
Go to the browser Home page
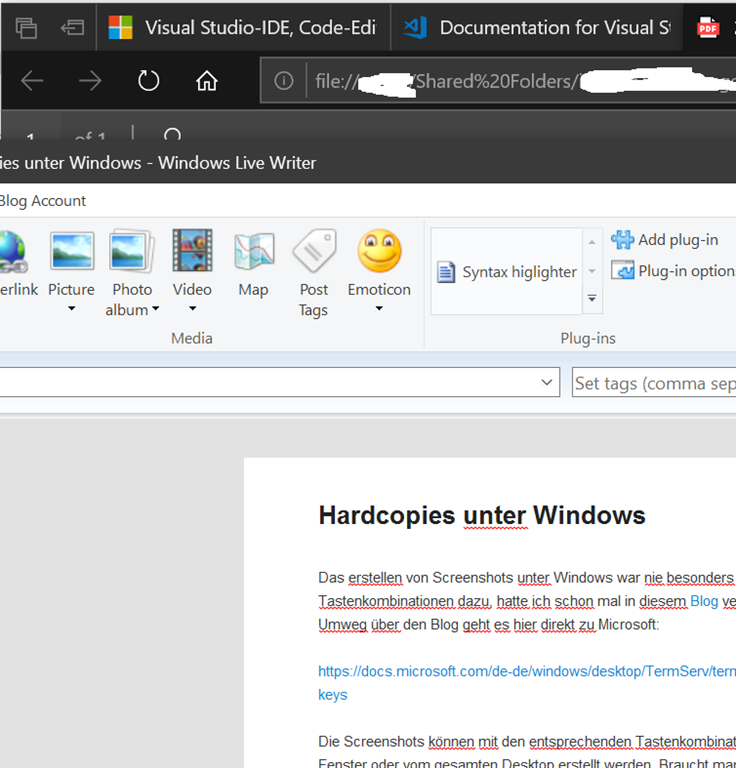click(207, 81)
